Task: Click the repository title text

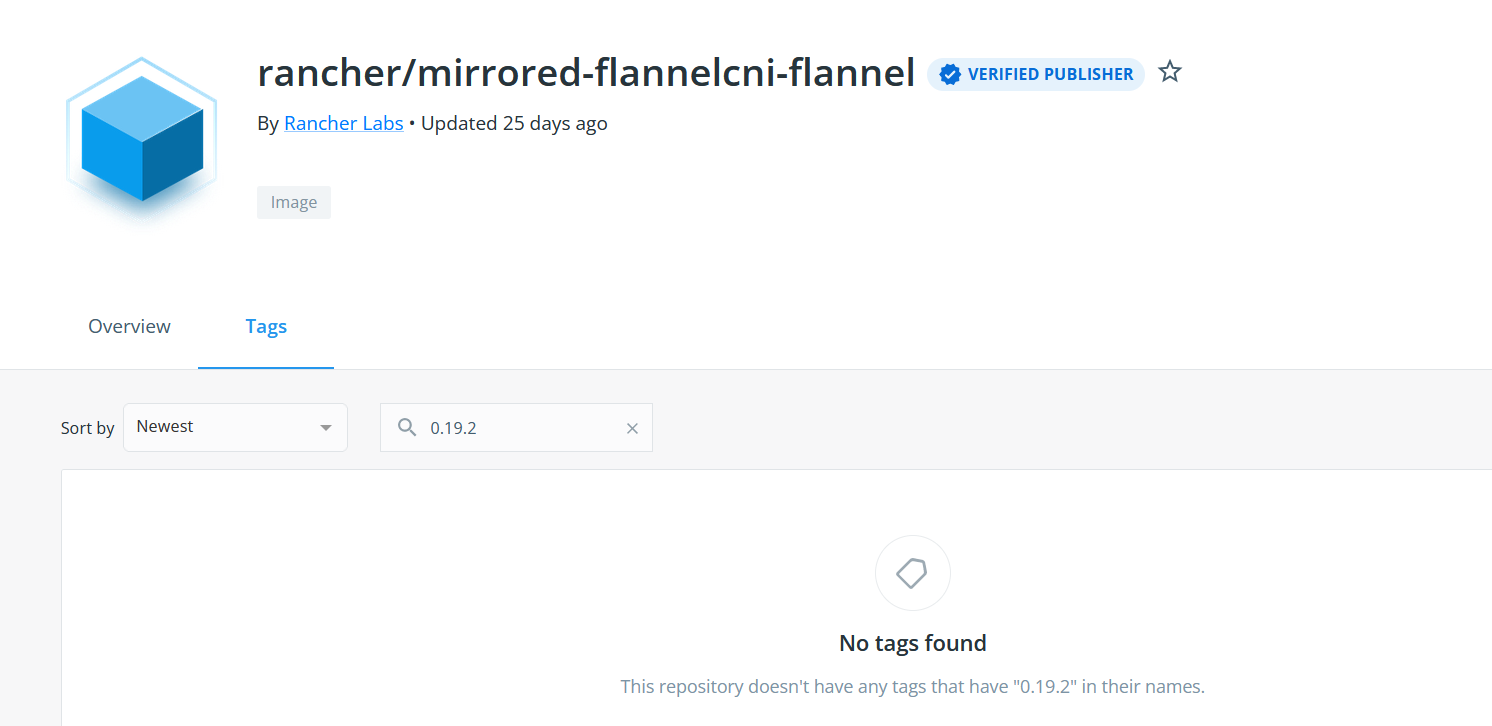Action: 586,72
